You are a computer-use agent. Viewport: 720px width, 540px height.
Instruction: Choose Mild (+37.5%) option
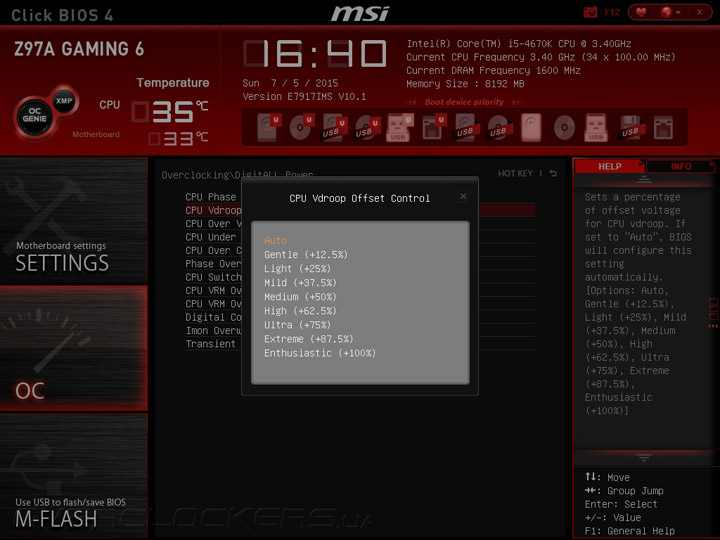point(300,282)
